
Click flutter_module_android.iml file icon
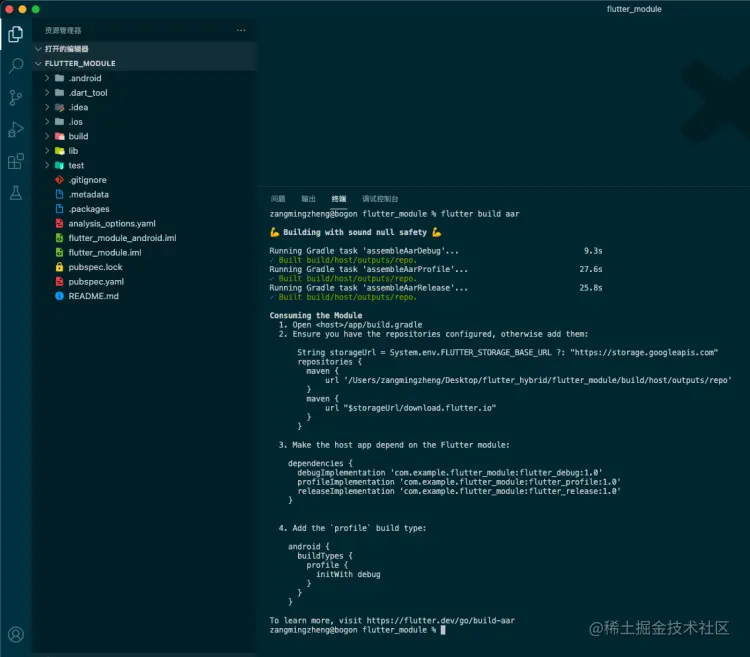click(59, 238)
